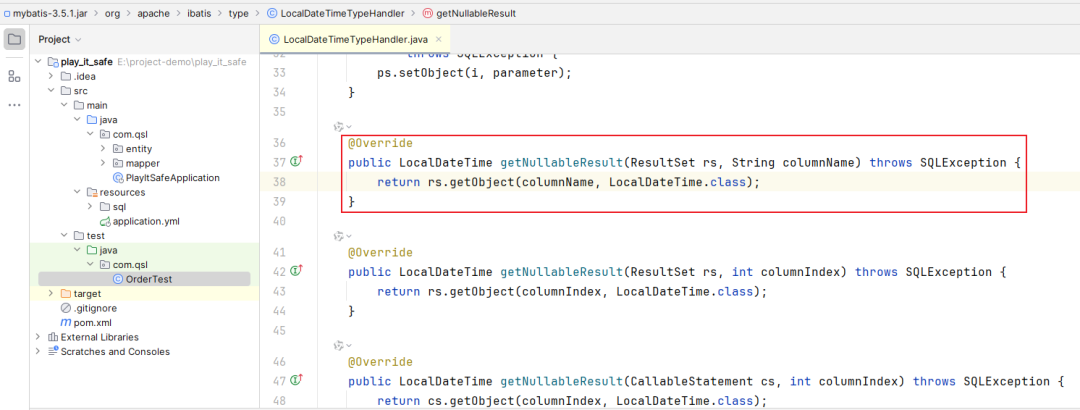The image size is (1080, 410).
Task: Open the Project tool window icon
Action: click(x=14, y=39)
